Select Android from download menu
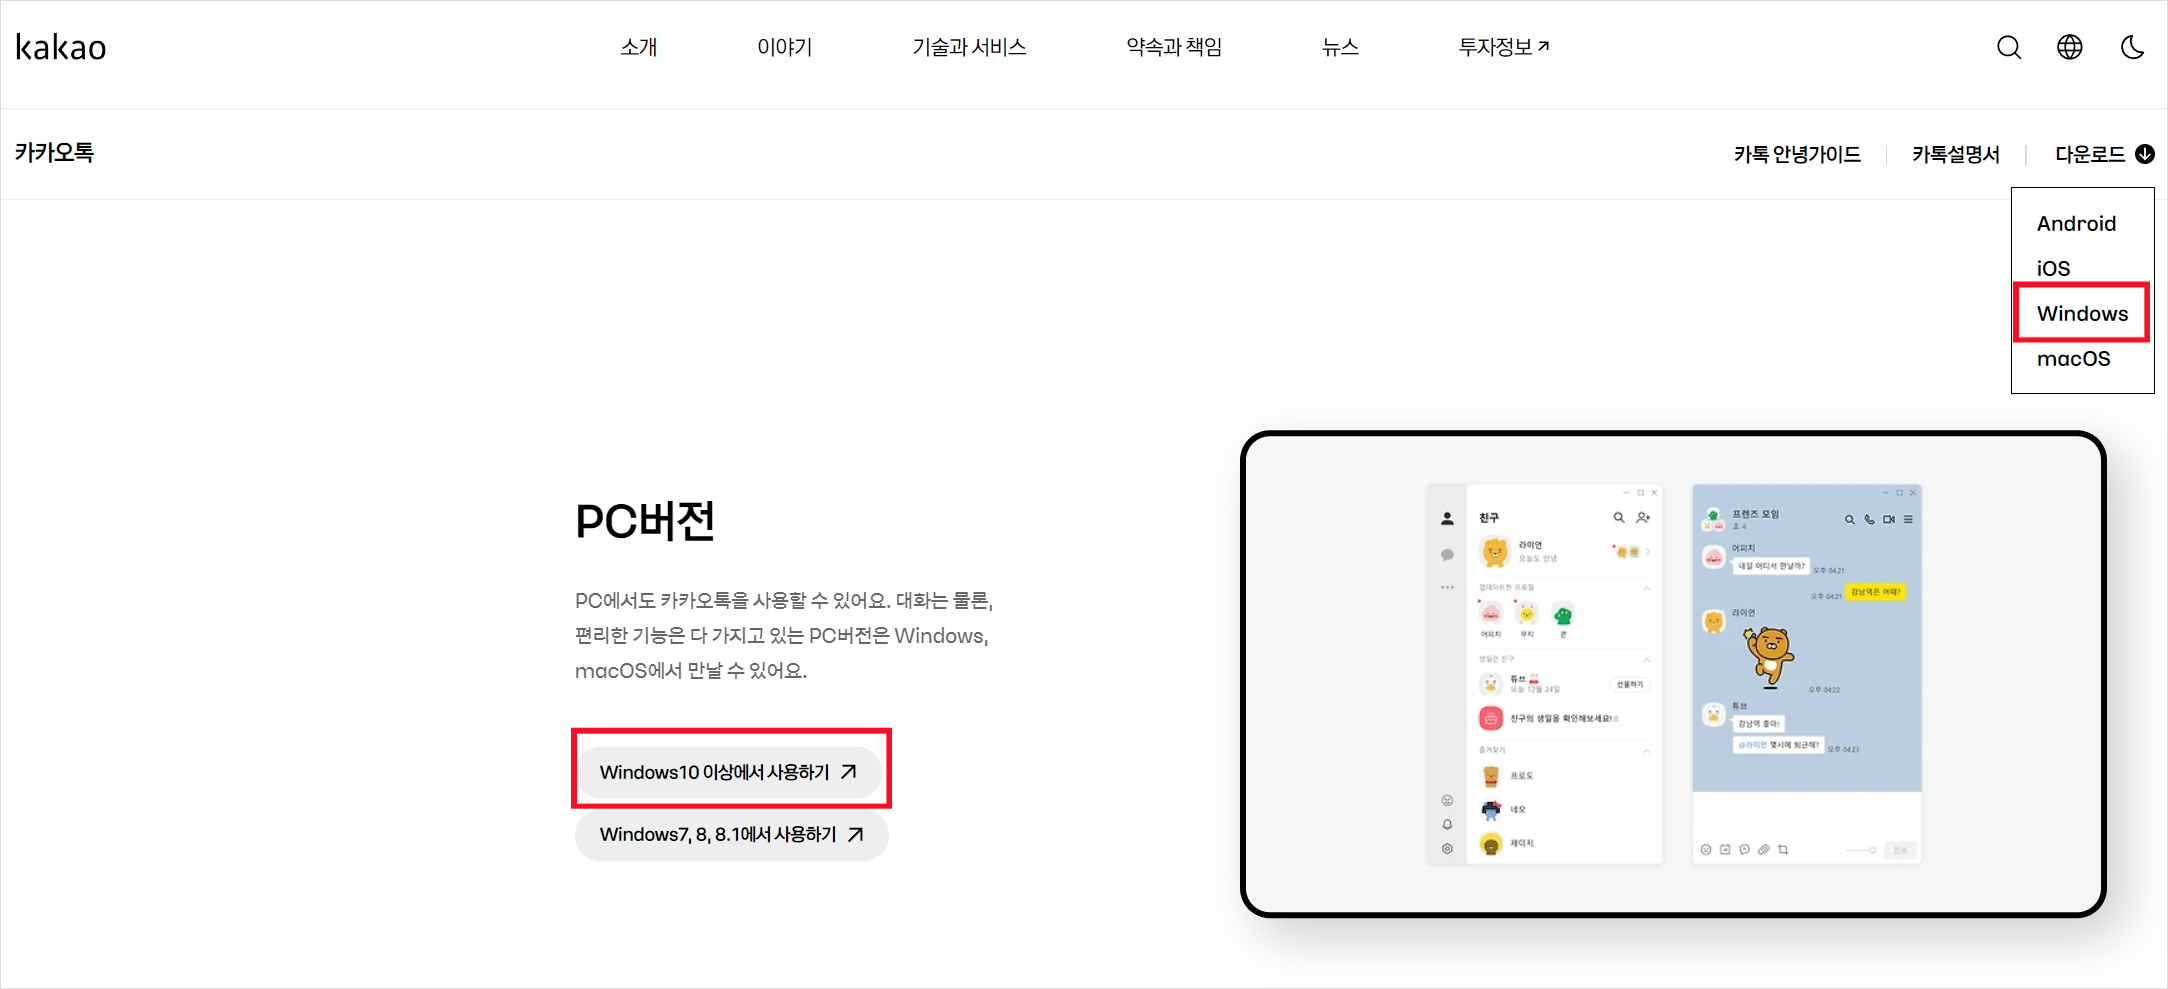The image size is (2168, 989). pyautogui.click(x=2076, y=223)
